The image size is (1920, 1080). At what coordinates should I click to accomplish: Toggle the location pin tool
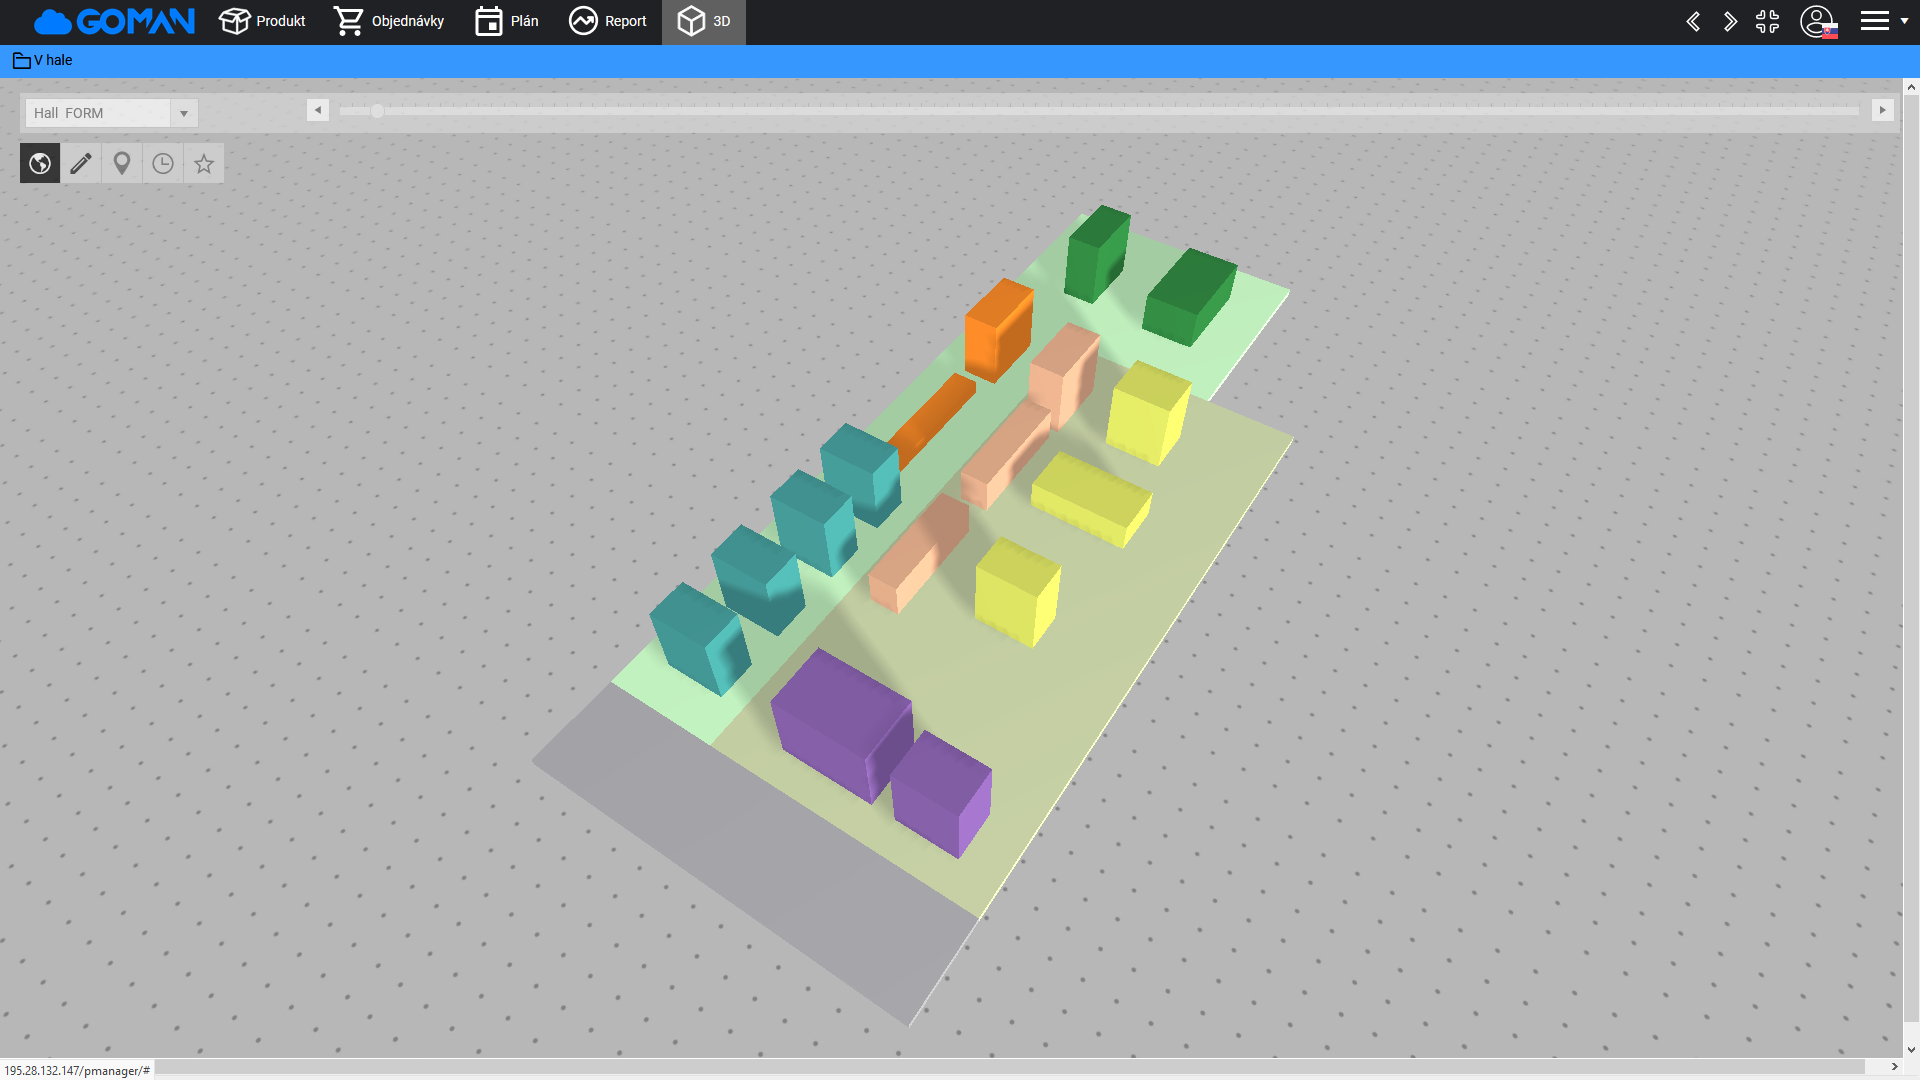point(122,163)
